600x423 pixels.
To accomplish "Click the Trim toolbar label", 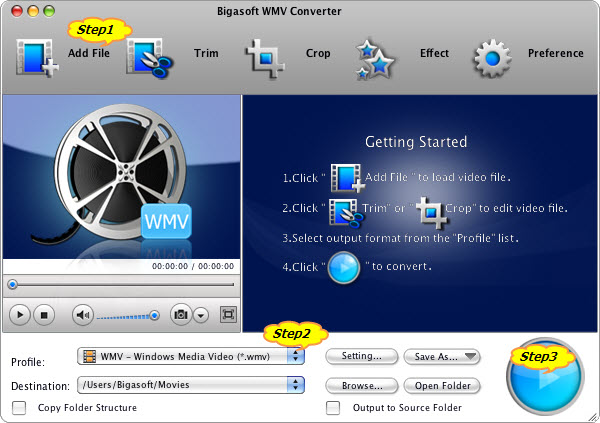I will tap(206, 53).
